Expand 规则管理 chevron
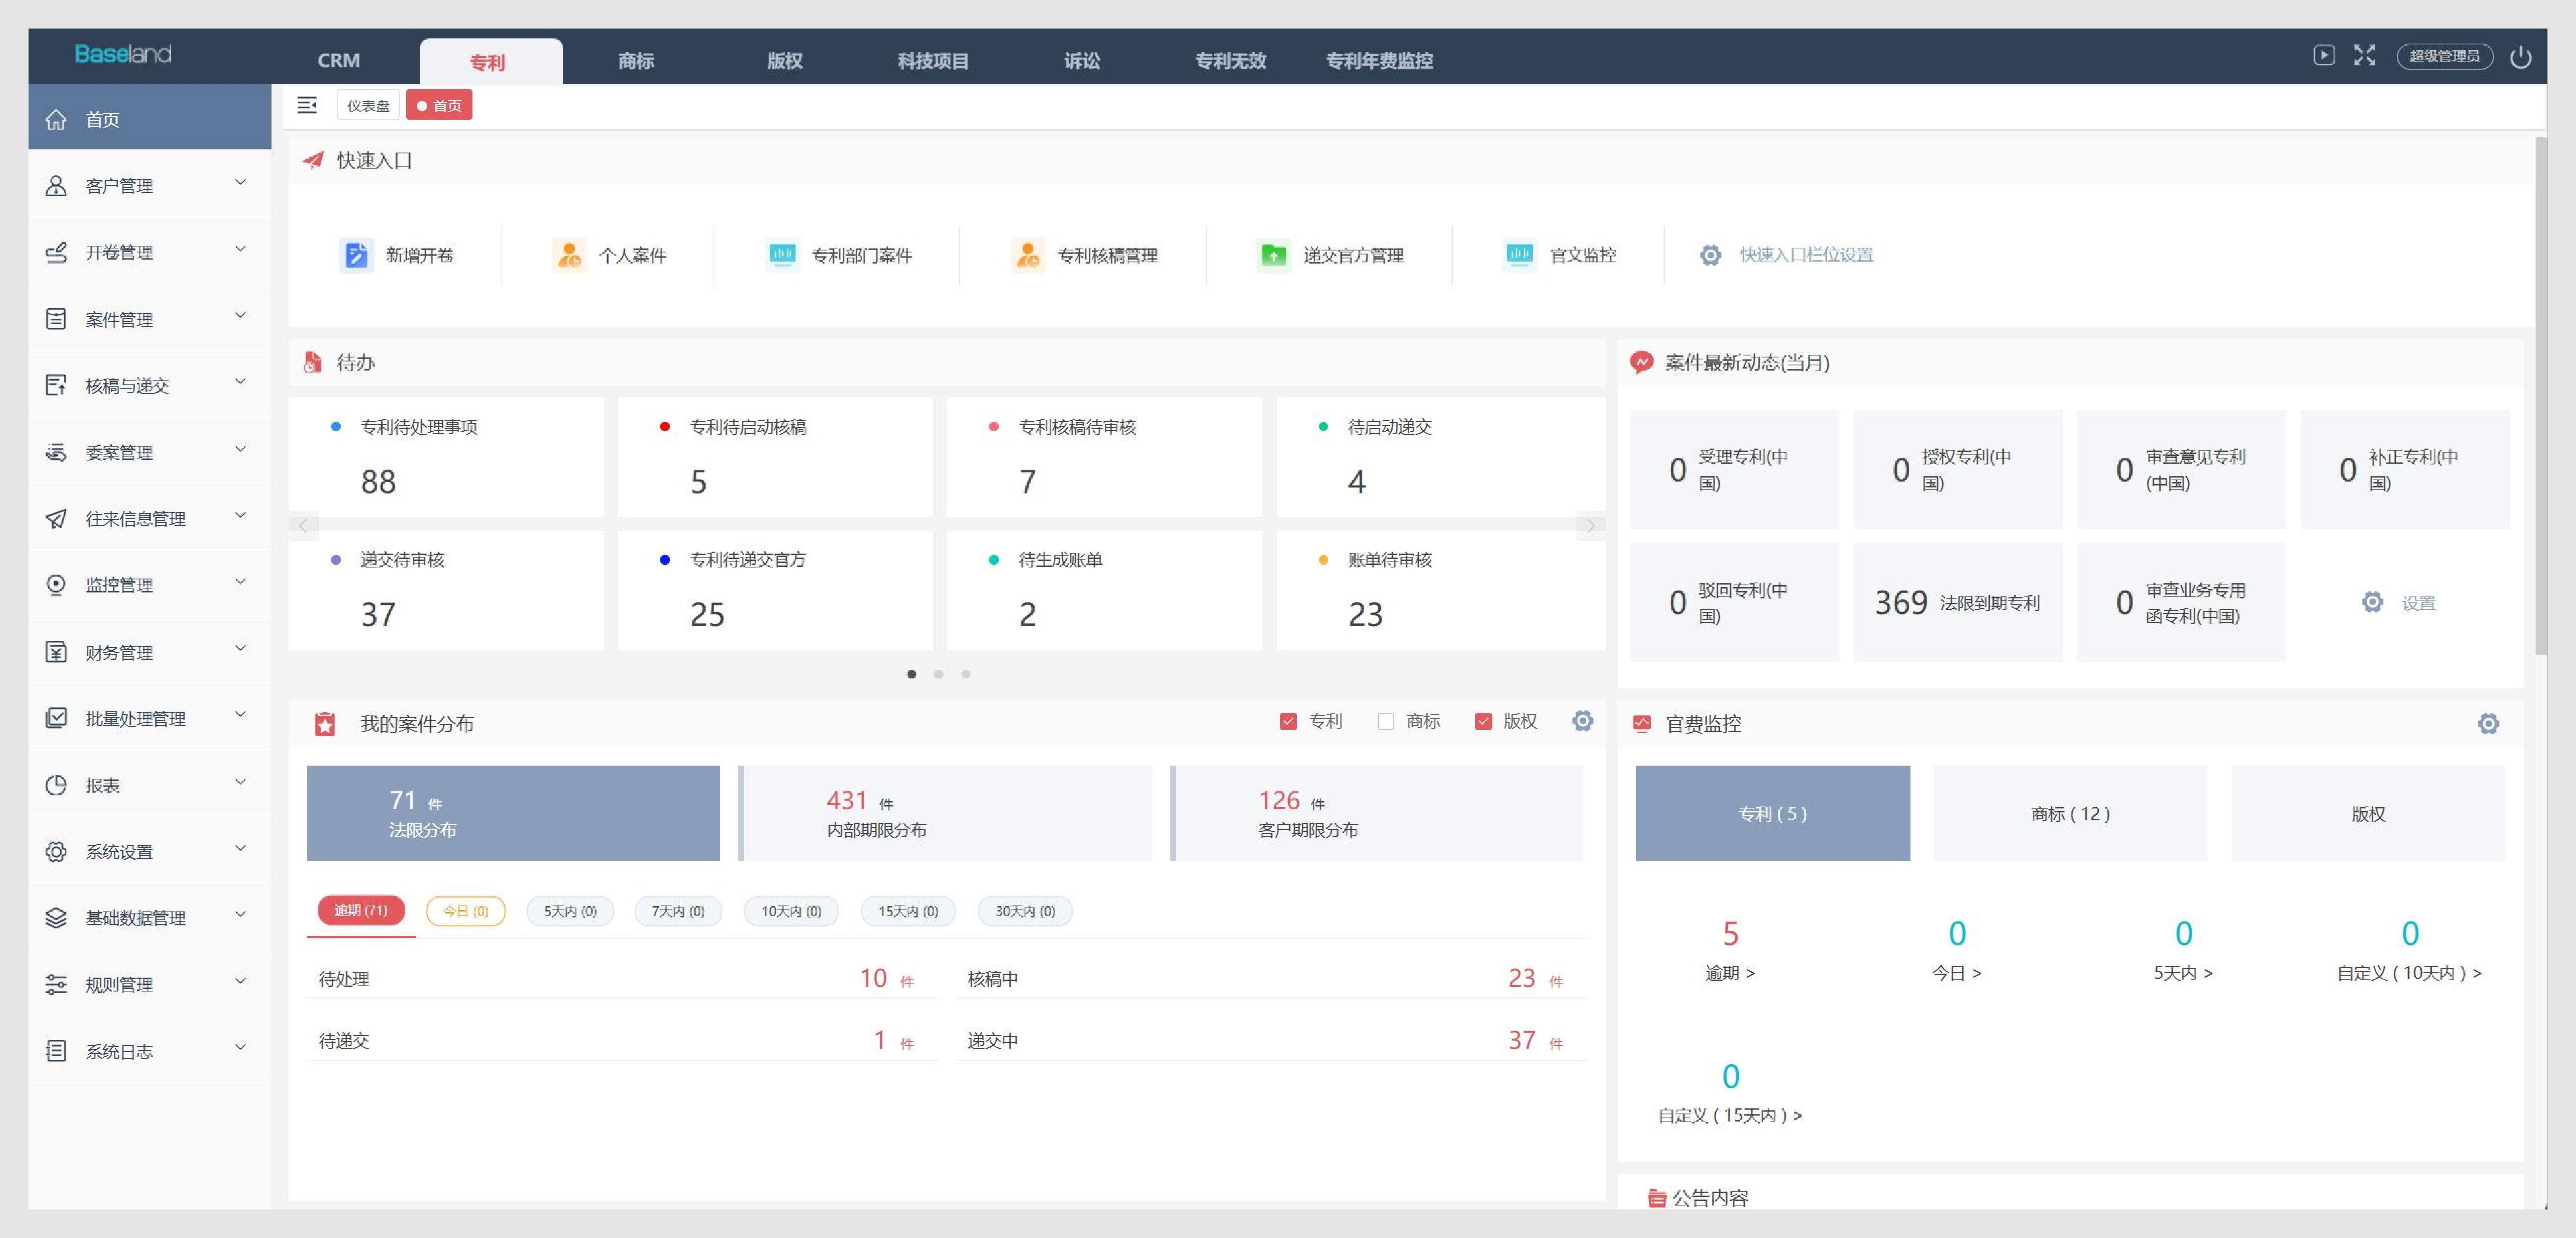The width and height of the screenshot is (2576, 1238). tap(240, 981)
